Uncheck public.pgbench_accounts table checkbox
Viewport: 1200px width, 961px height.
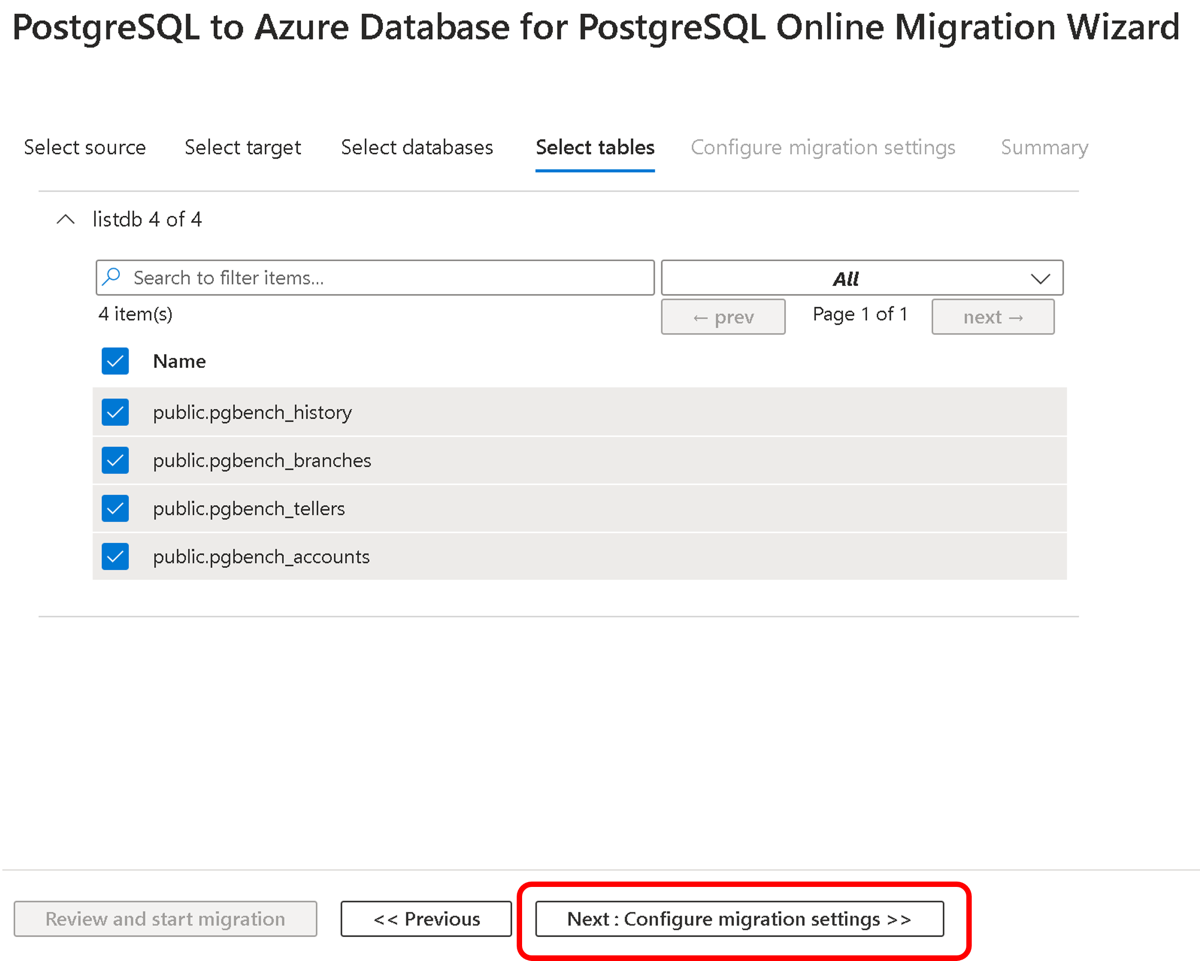tap(116, 556)
